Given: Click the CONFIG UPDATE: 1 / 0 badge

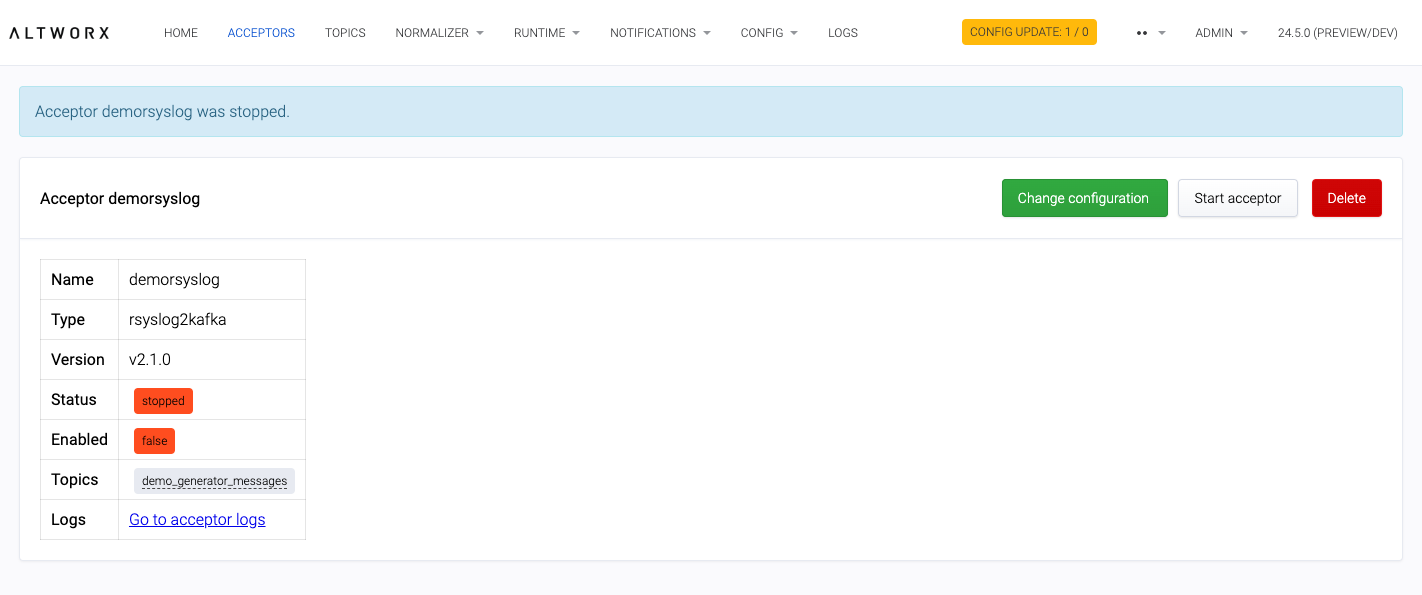Looking at the screenshot, I should click(x=1029, y=32).
